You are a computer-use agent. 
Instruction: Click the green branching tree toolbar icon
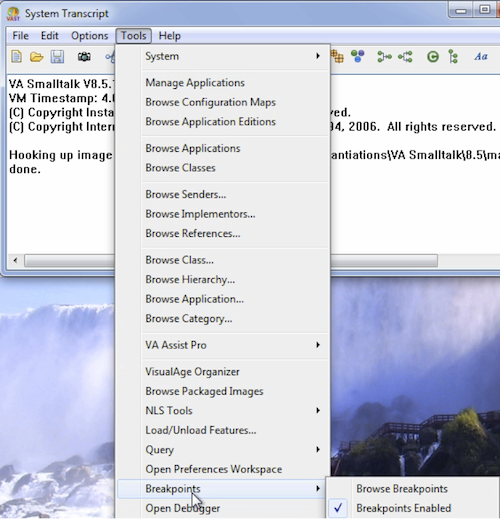(x=405, y=57)
